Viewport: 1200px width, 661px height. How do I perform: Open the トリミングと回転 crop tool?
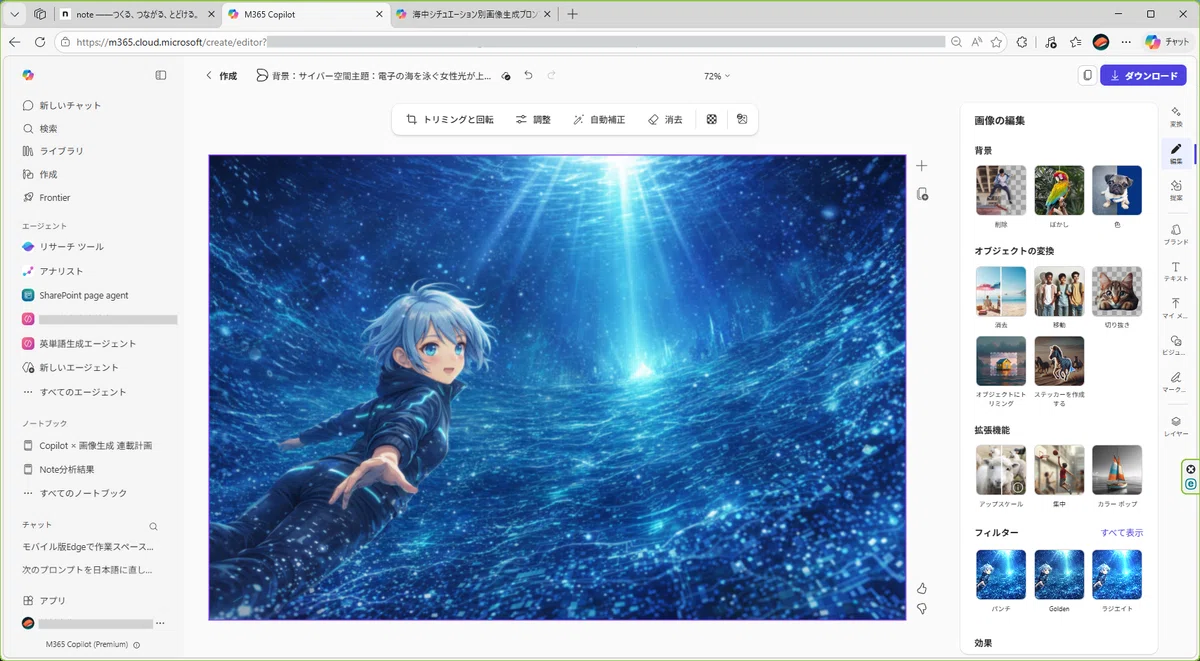450,119
